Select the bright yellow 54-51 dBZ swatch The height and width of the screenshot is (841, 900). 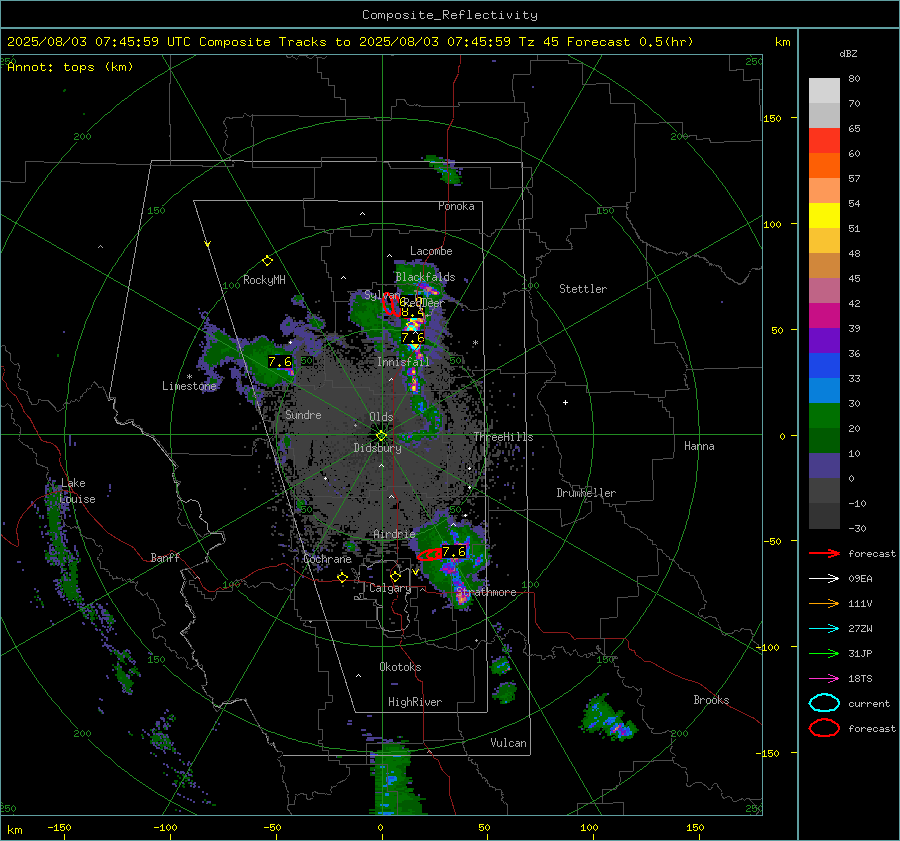824,216
